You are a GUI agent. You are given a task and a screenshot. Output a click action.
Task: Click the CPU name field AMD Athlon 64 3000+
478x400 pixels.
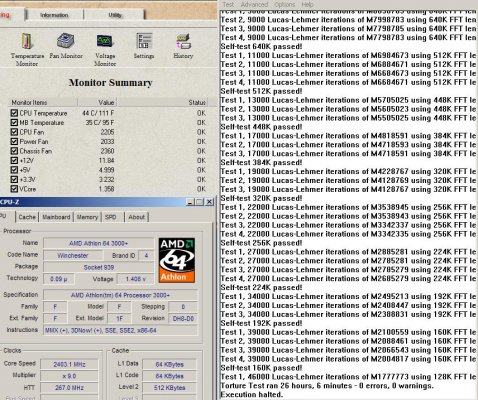pyautogui.click(x=99, y=243)
